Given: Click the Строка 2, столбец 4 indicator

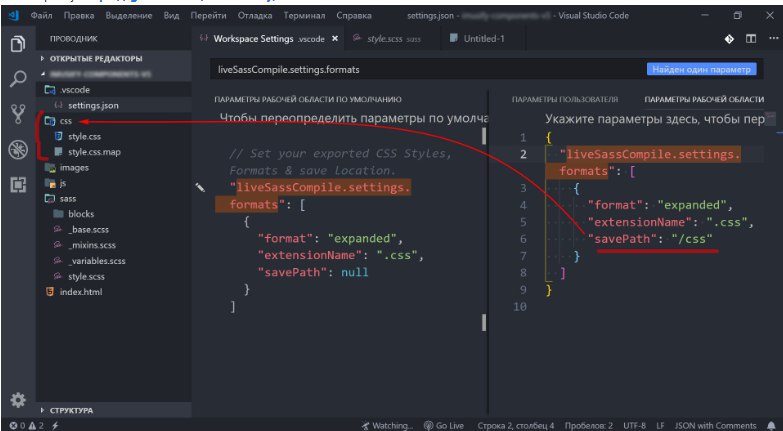Looking at the screenshot, I should point(516,426).
